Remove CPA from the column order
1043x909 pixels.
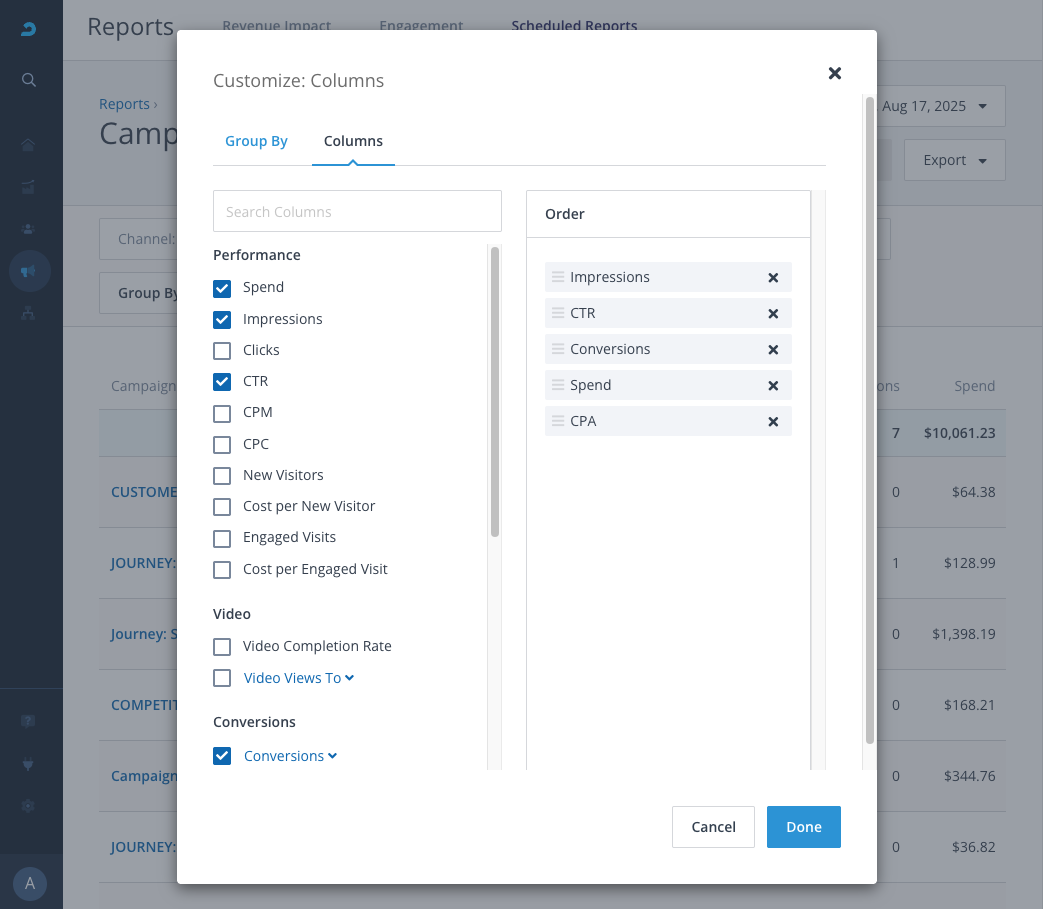click(x=773, y=422)
